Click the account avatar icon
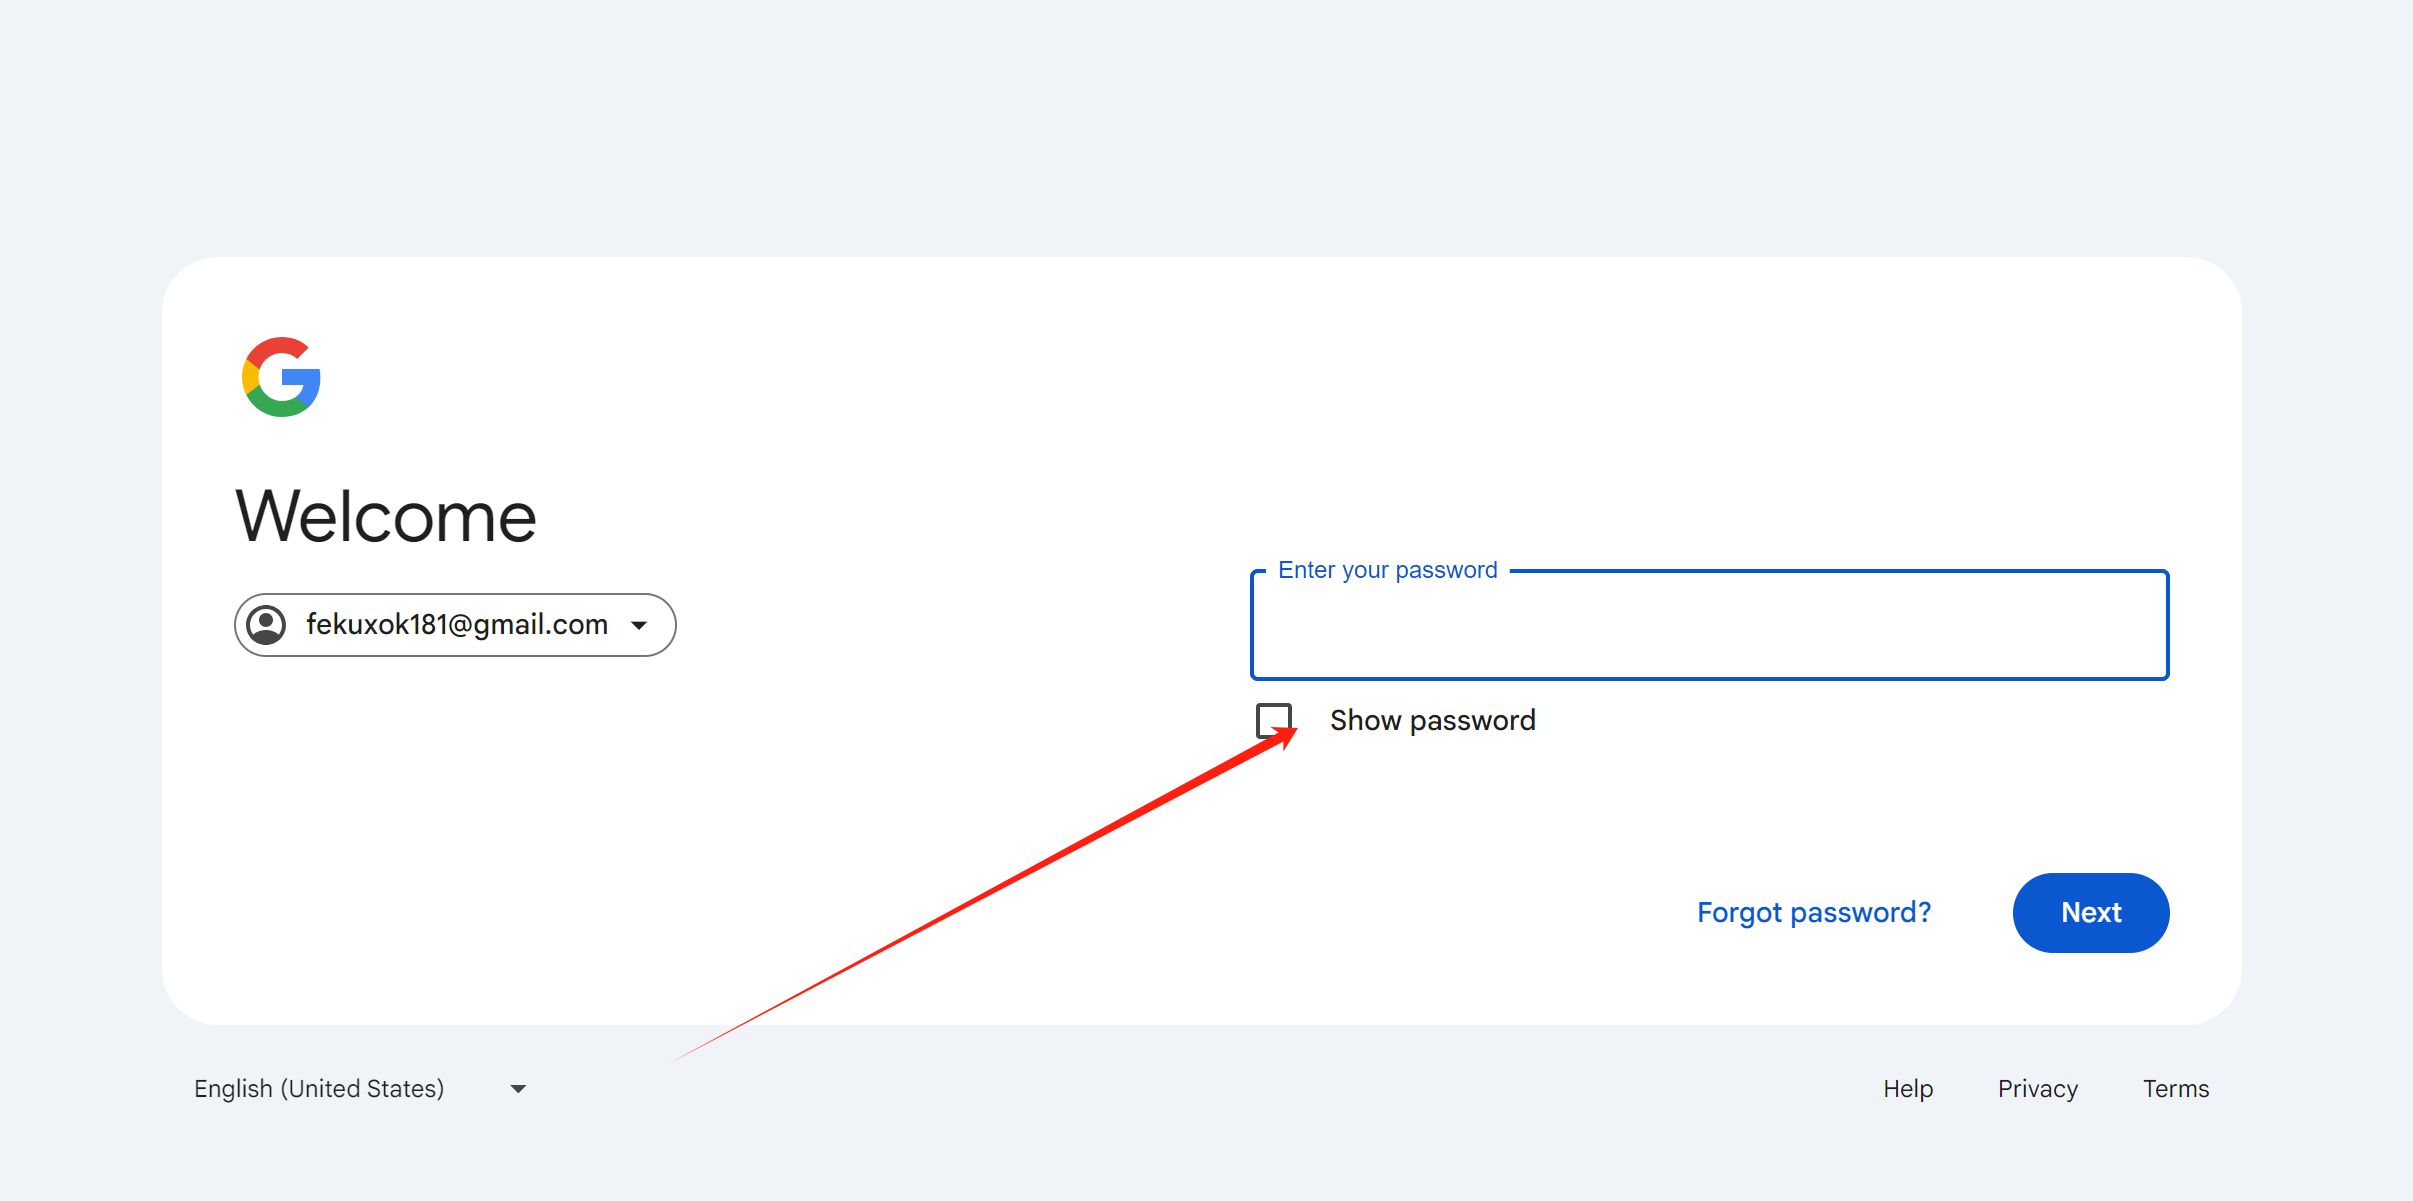 pyautogui.click(x=266, y=625)
